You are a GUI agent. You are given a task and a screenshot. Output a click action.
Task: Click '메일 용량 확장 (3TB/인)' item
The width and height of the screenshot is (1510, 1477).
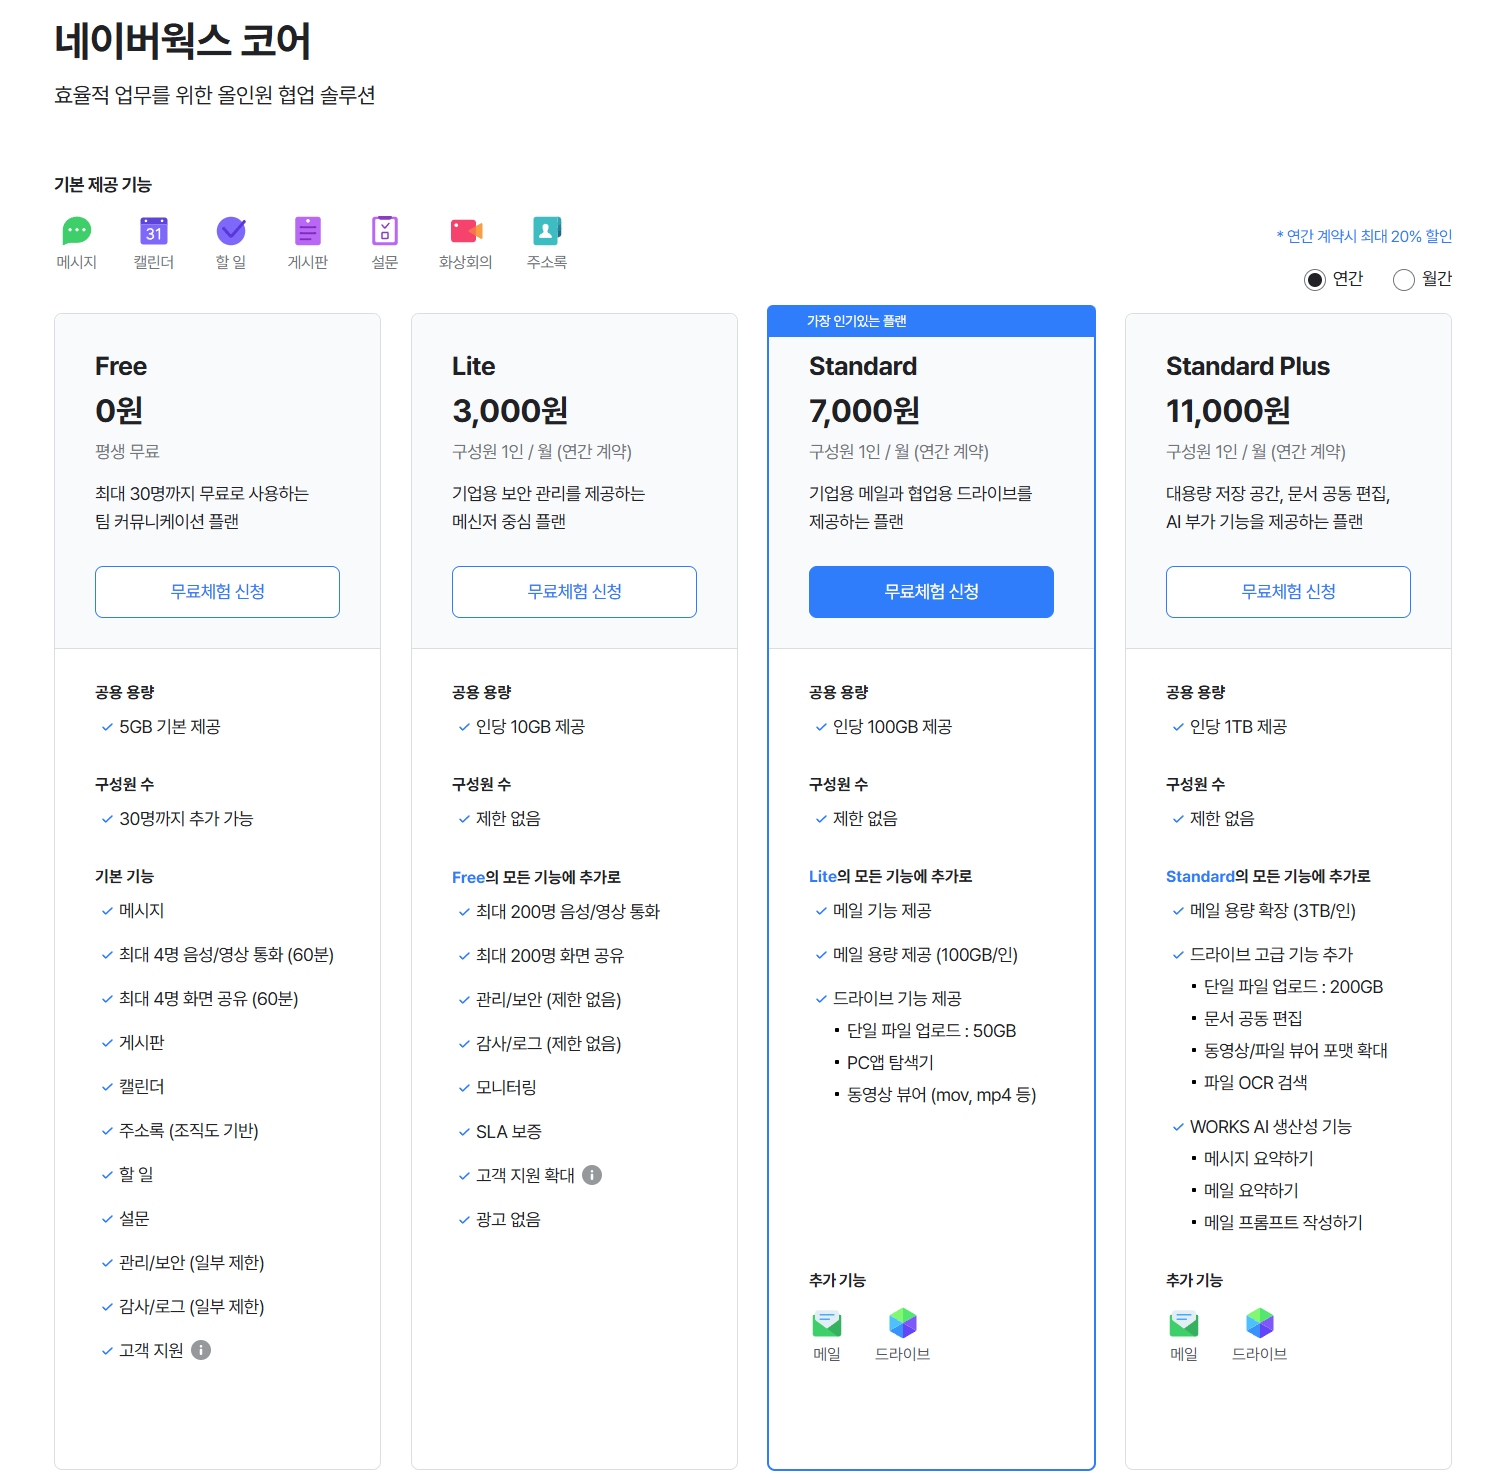coord(1273,911)
